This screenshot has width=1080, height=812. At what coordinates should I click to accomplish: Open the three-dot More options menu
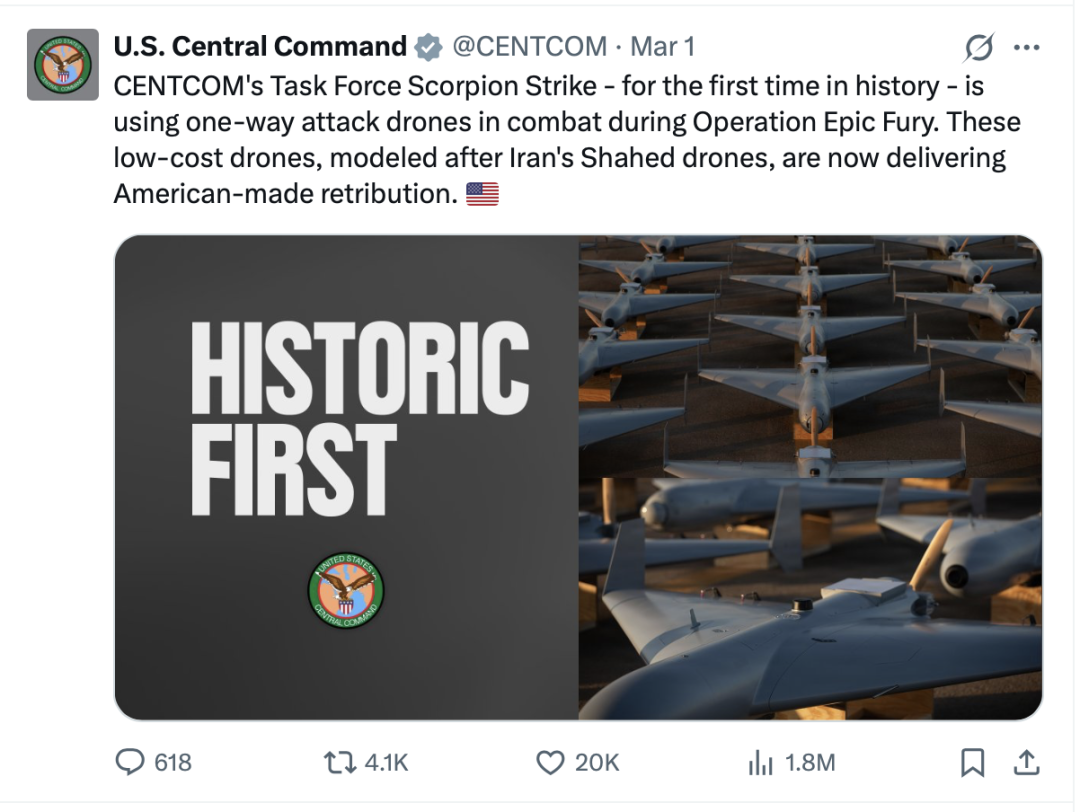coord(1027,47)
